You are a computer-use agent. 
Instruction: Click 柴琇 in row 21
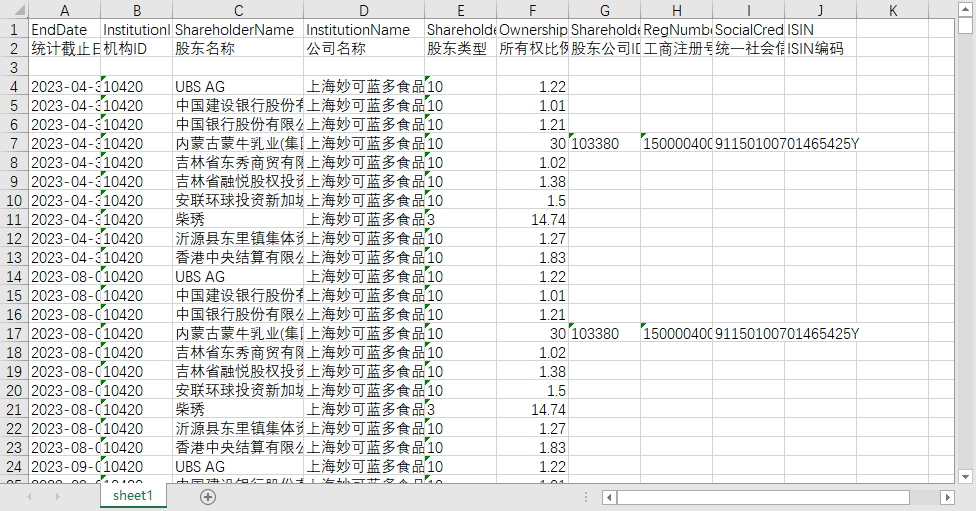pos(238,409)
